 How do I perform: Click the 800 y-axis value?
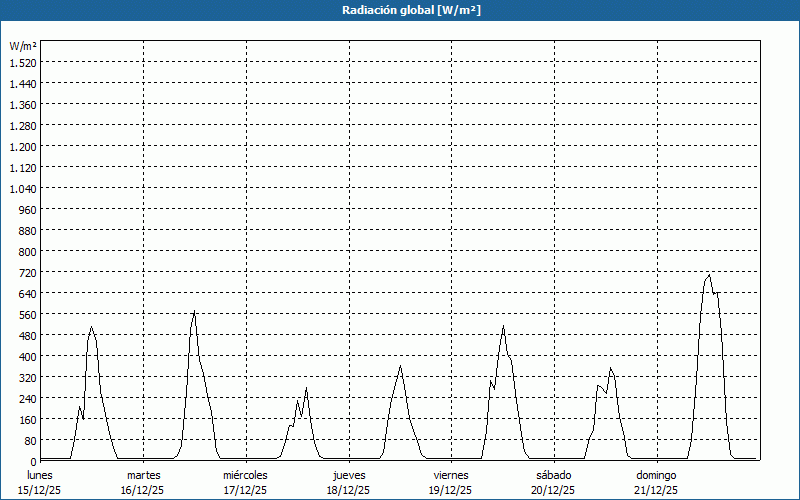[x=28, y=252]
